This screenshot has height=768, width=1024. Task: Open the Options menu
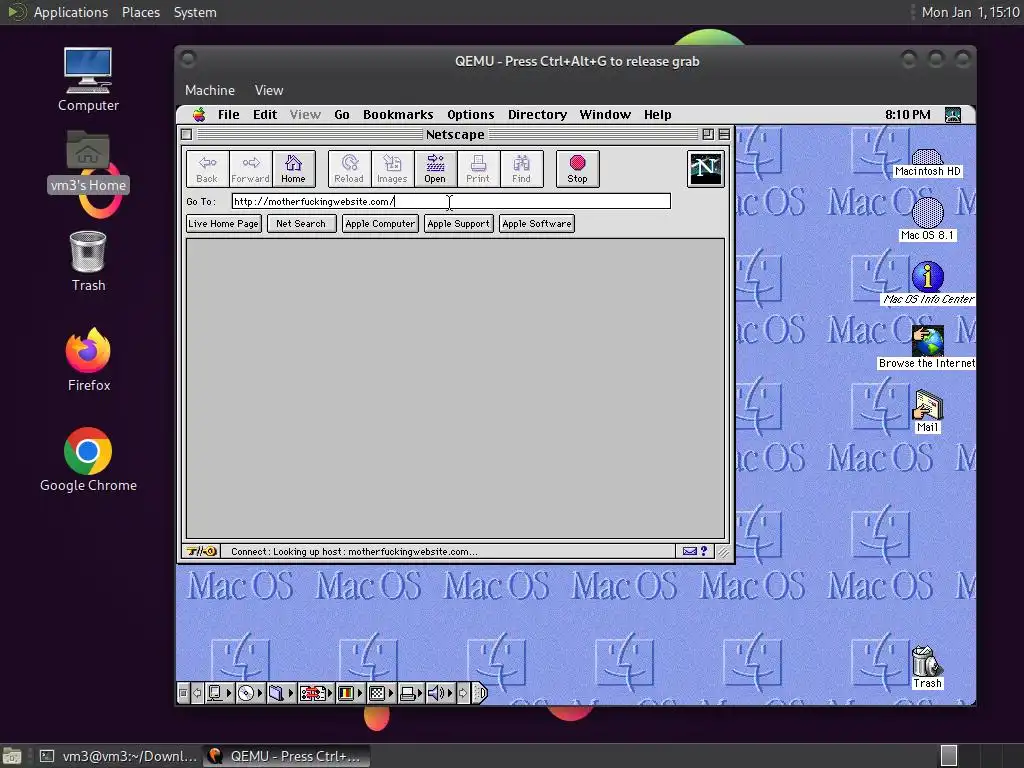tap(471, 115)
